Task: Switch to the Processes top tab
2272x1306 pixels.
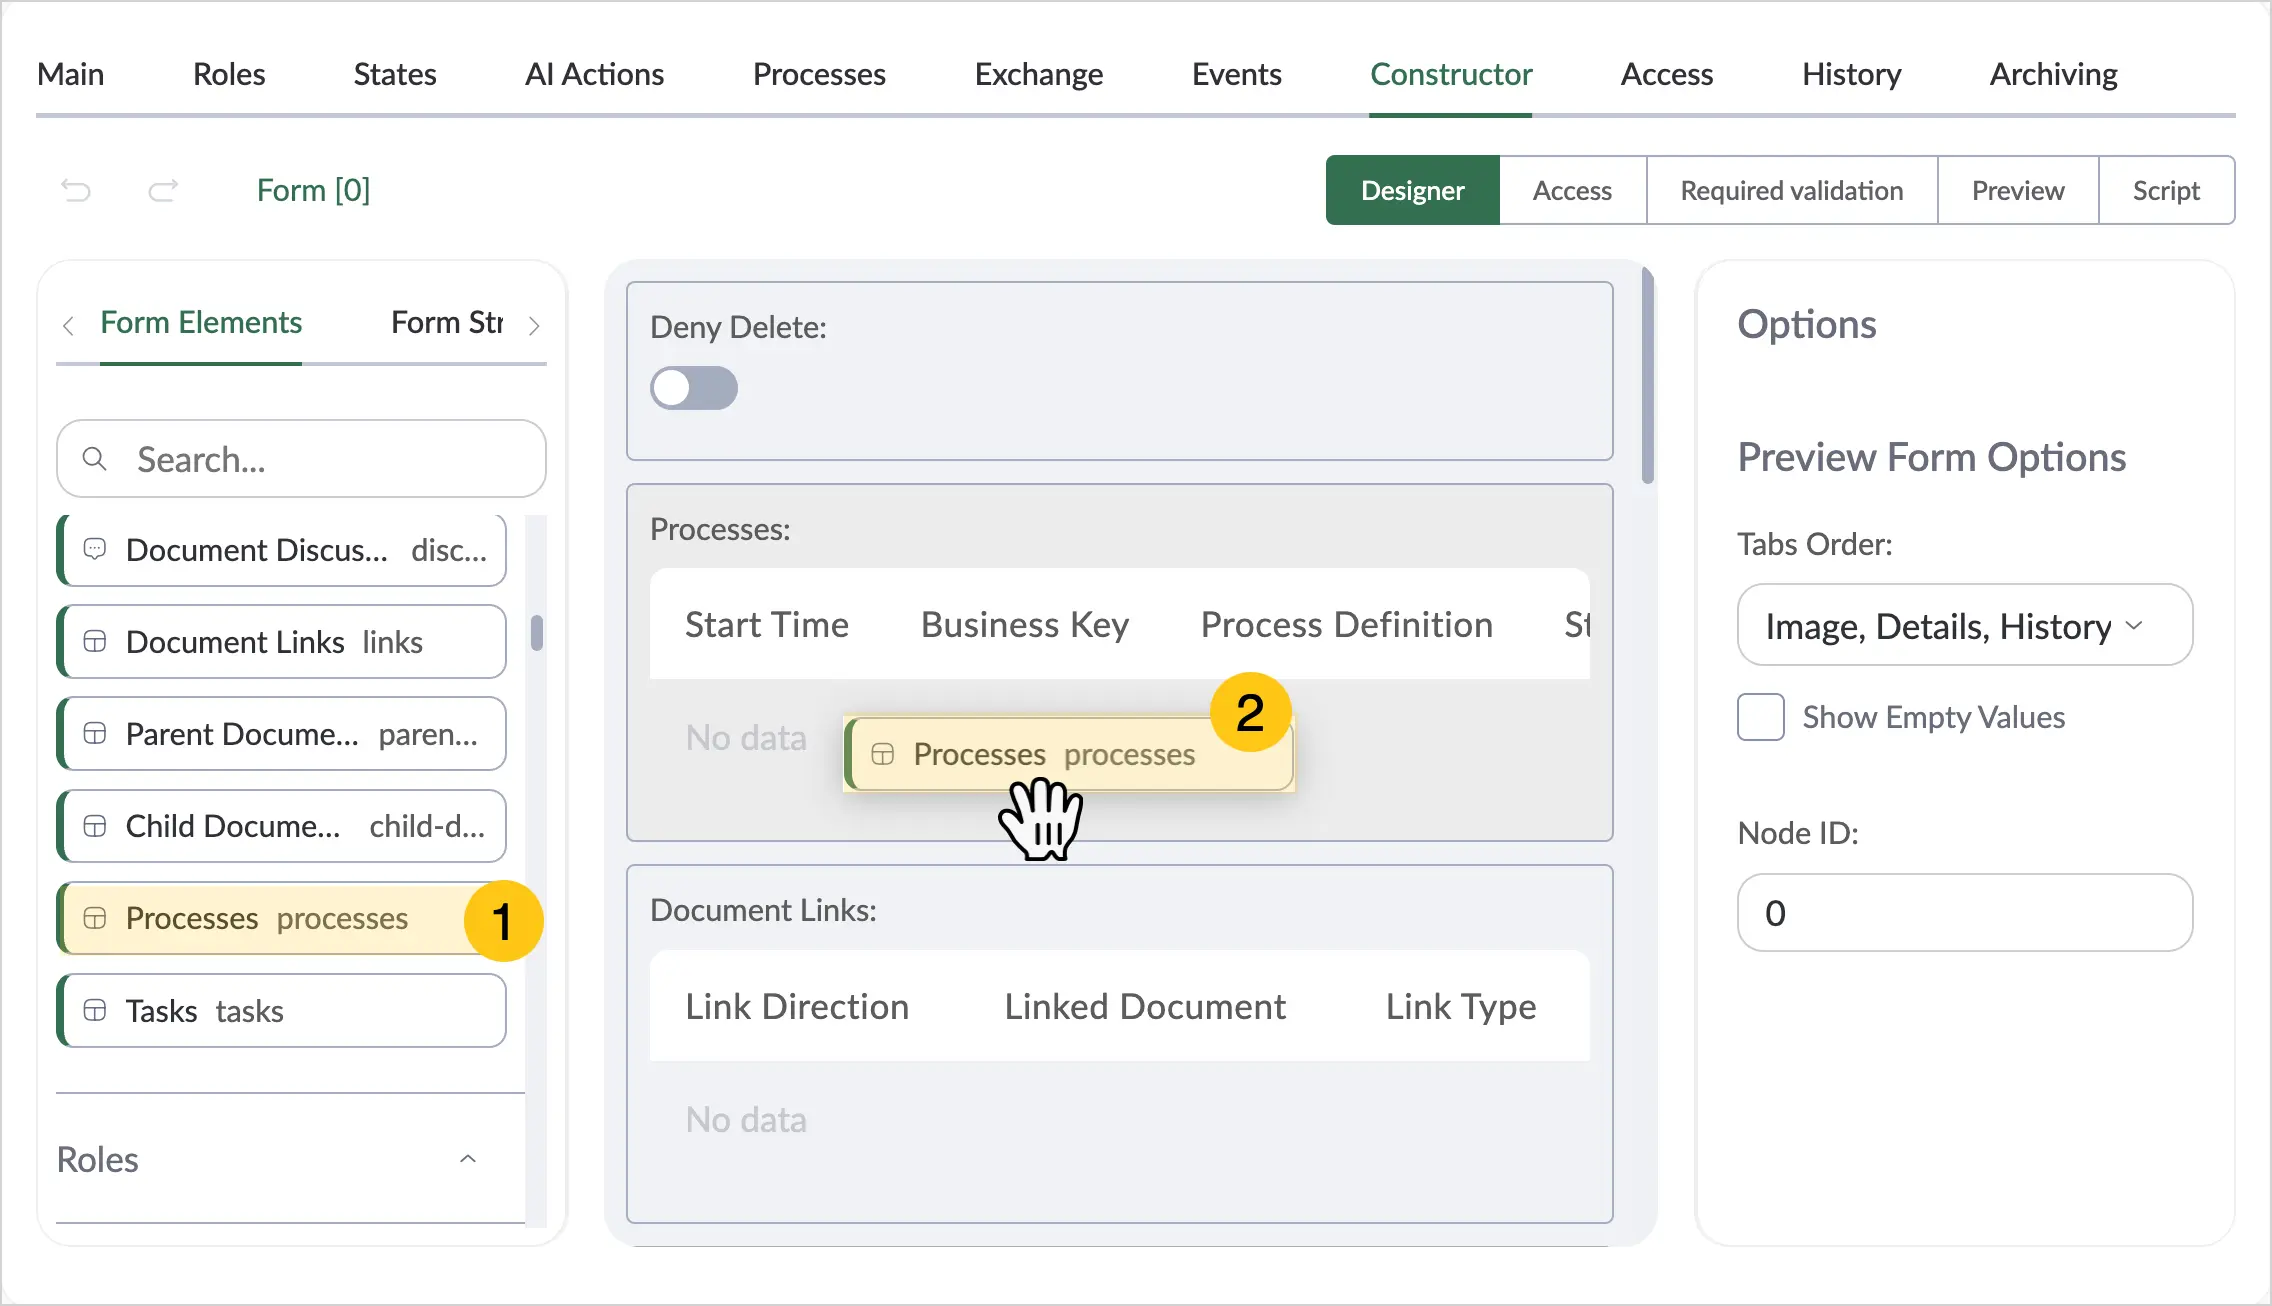Action: click(819, 74)
